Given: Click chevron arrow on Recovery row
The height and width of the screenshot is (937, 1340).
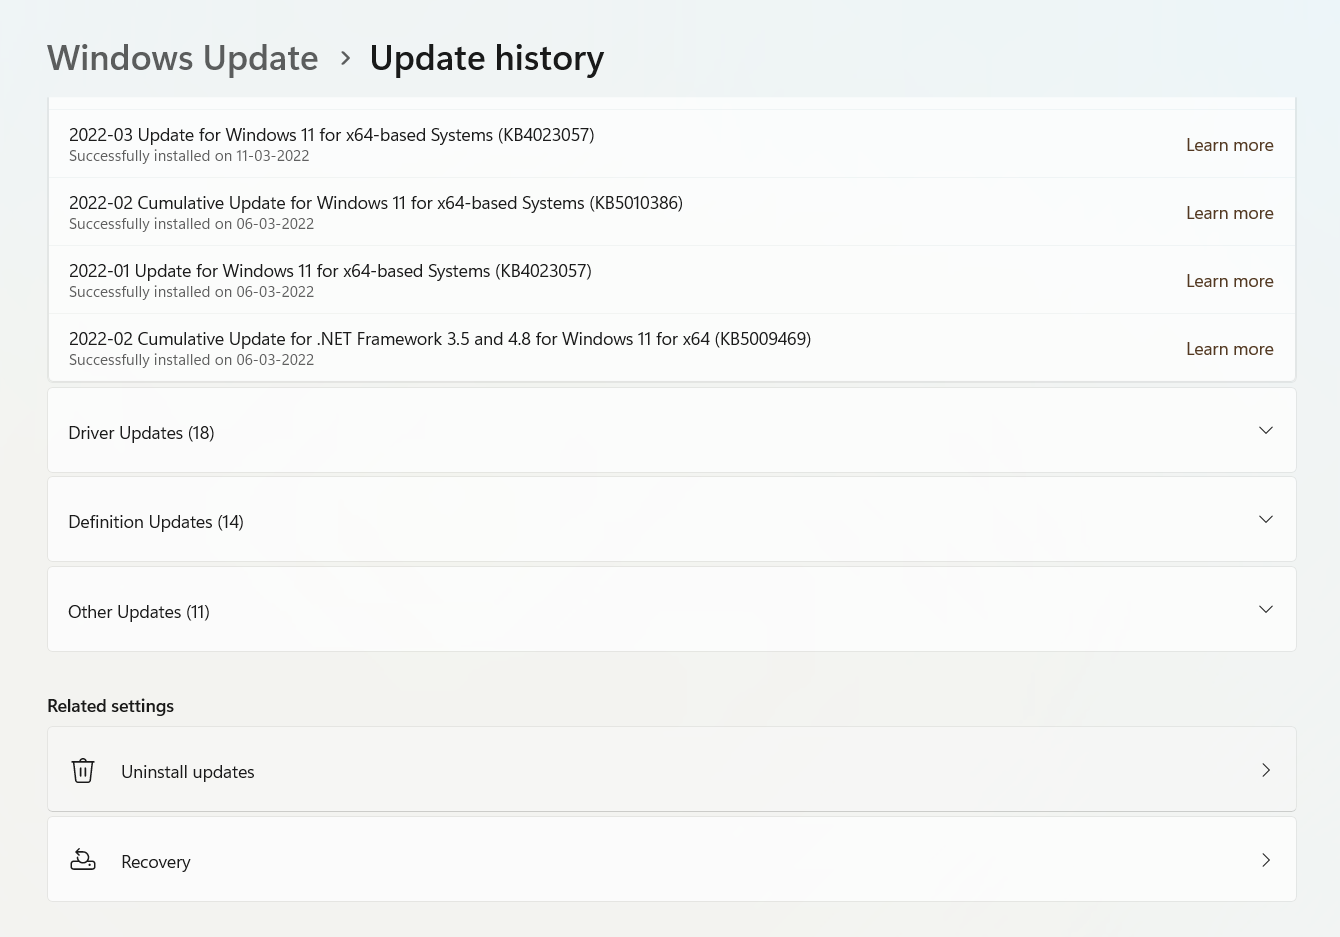Looking at the screenshot, I should click(1266, 860).
